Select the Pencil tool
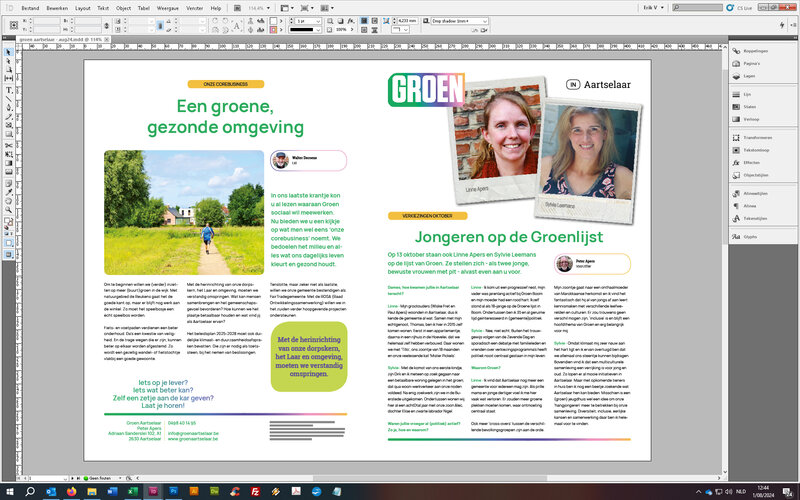Screen dimensions: 800x500 tap(9, 116)
